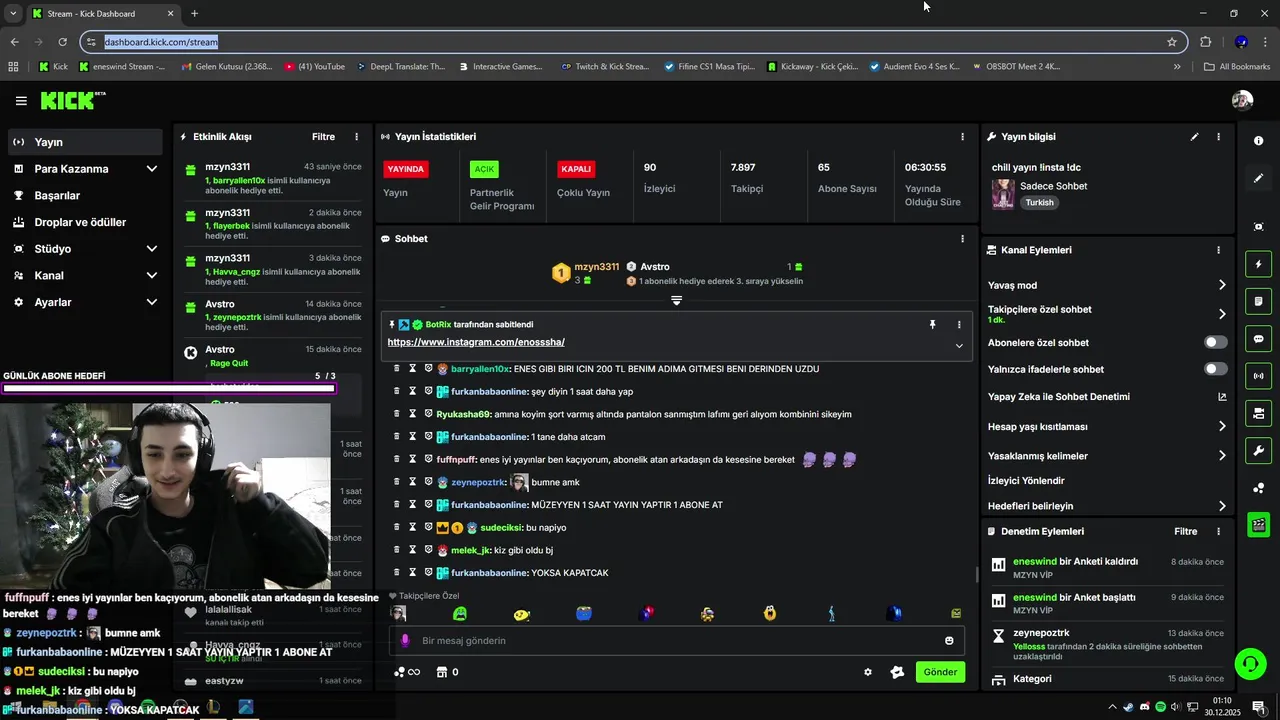Open the Yayın bilgisi three-dot menu

click(1218, 137)
